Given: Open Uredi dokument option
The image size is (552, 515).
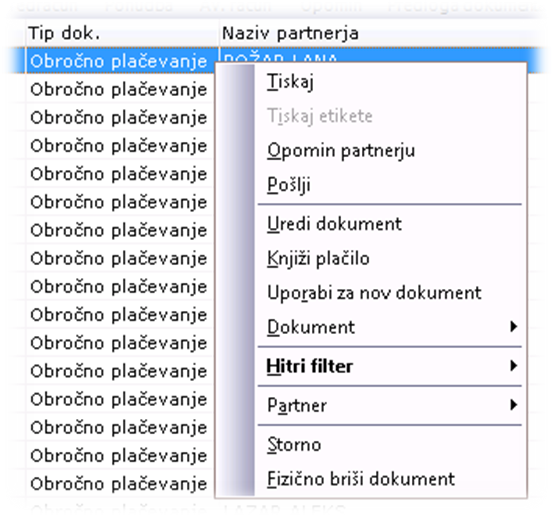Looking at the screenshot, I should pyautogui.click(x=334, y=224).
